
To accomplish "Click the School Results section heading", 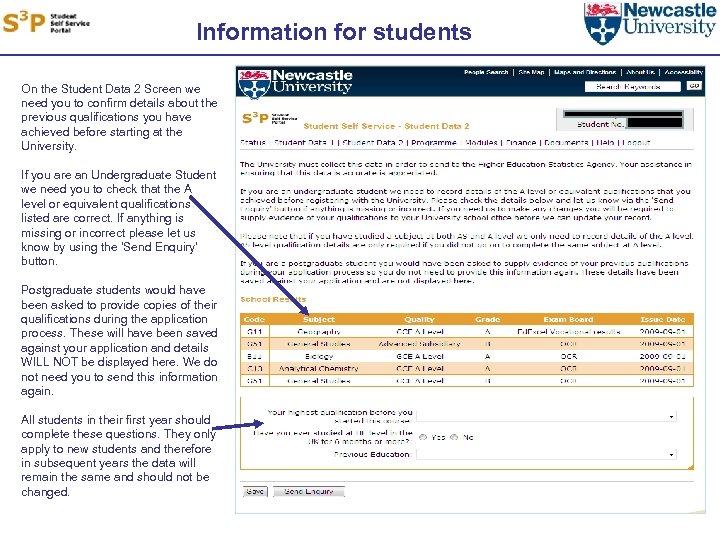I will pyautogui.click(x=273, y=299).
